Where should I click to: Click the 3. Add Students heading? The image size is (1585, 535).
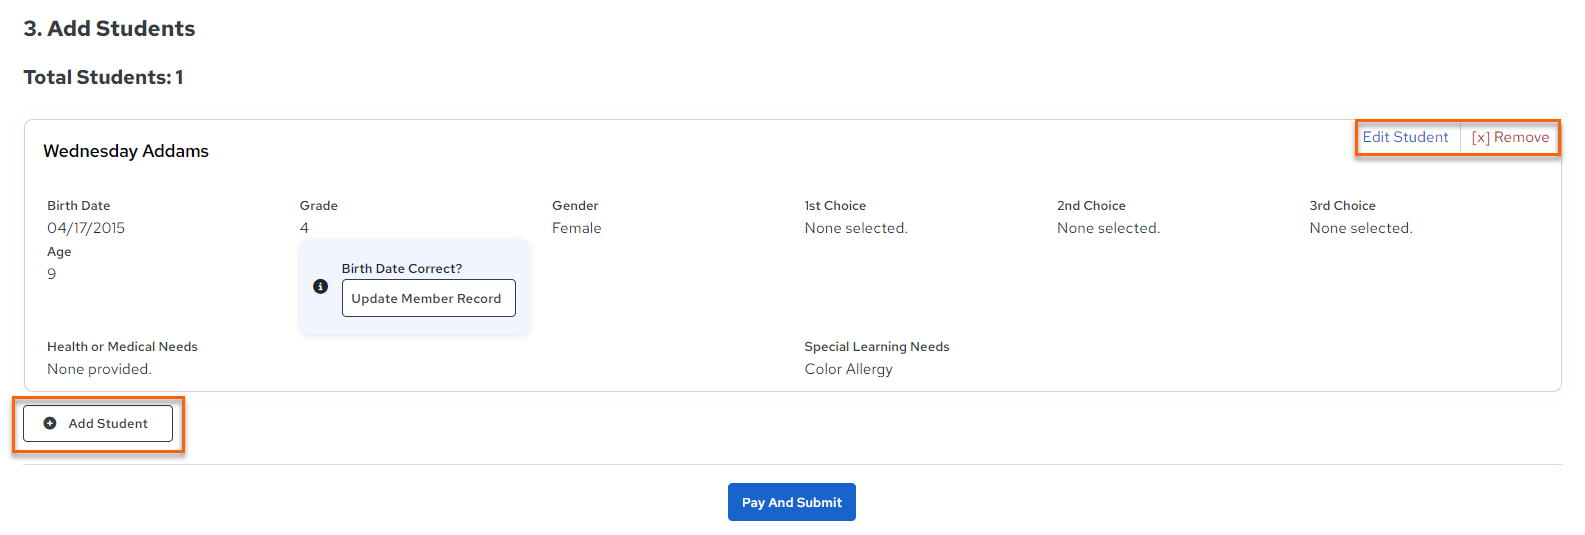click(x=109, y=28)
